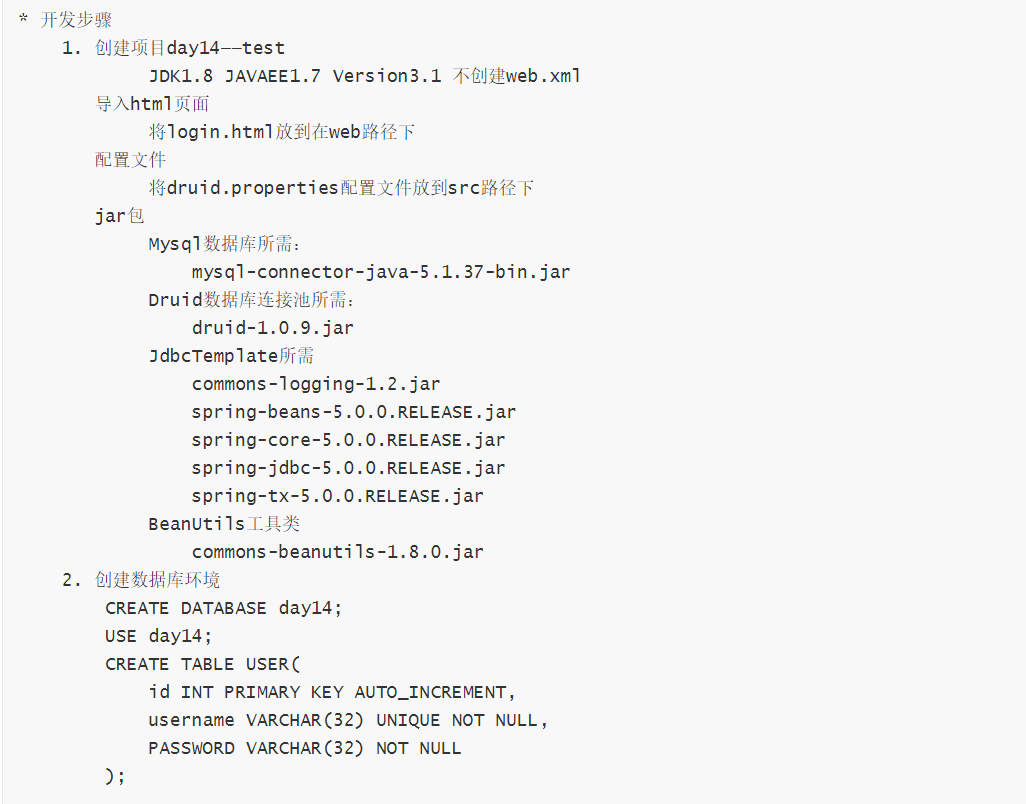Click the '导入html页面' line

[152, 104]
